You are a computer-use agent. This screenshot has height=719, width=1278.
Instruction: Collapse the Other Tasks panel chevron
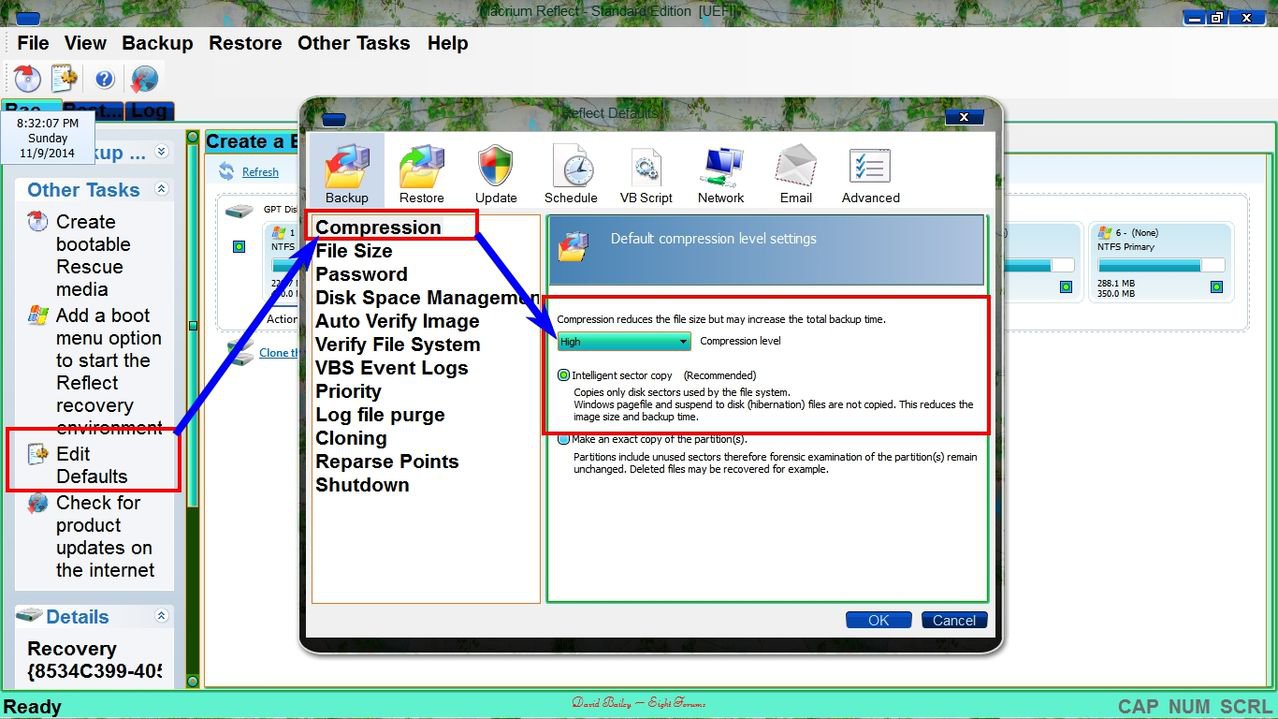click(162, 189)
